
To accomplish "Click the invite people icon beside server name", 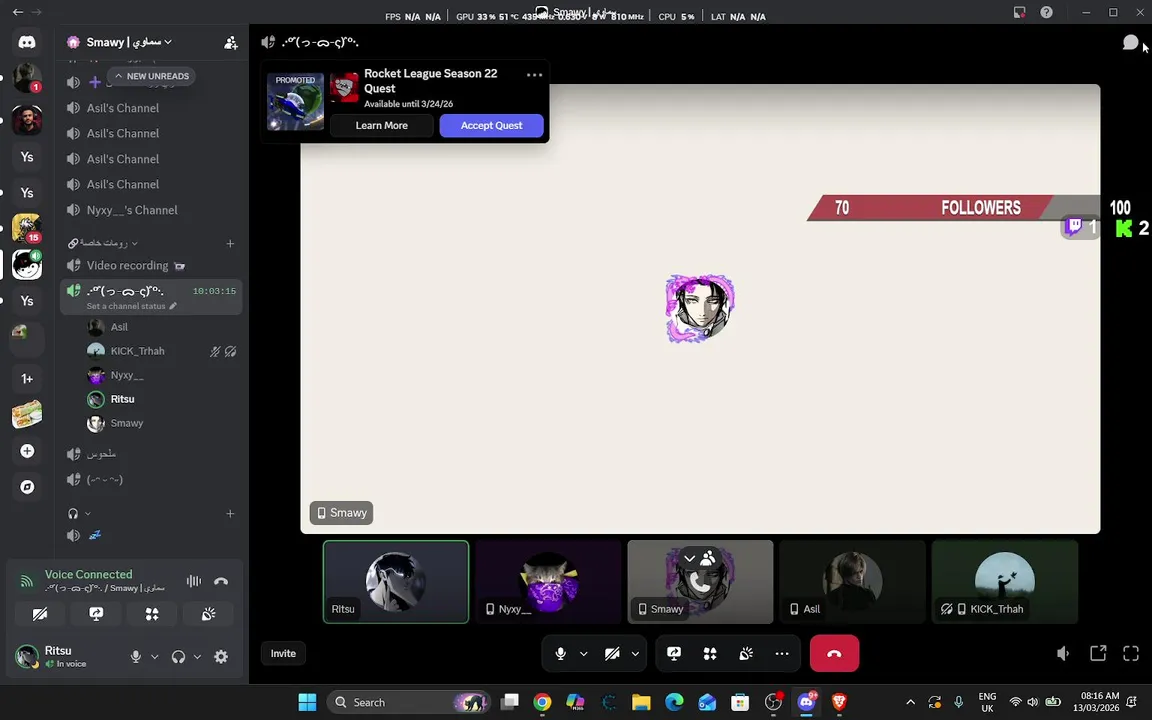I will 231,43.
